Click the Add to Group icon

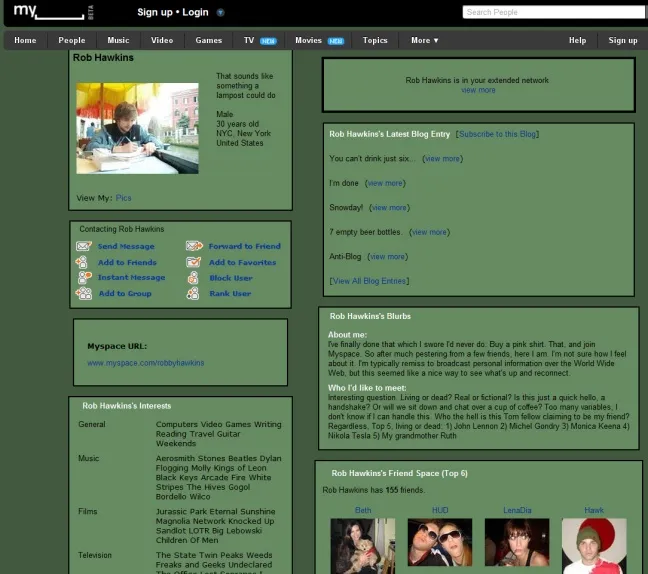(x=84, y=293)
